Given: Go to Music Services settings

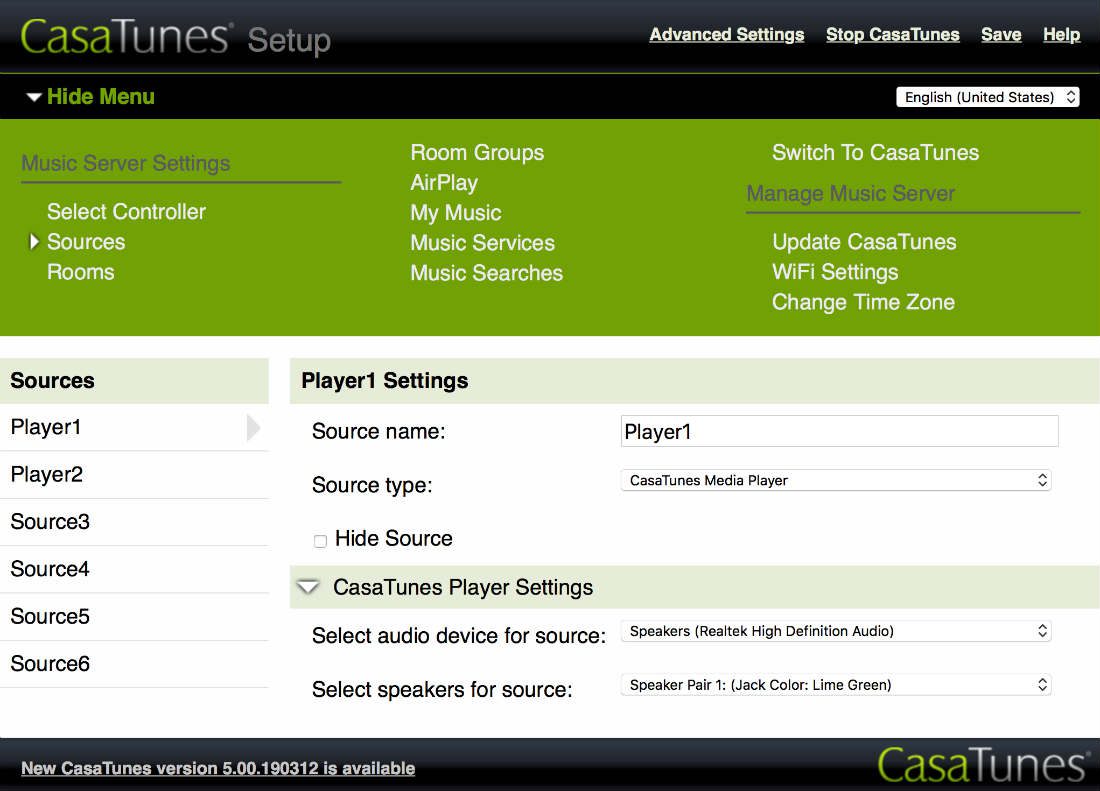Looking at the screenshot, I should [482, 243].
